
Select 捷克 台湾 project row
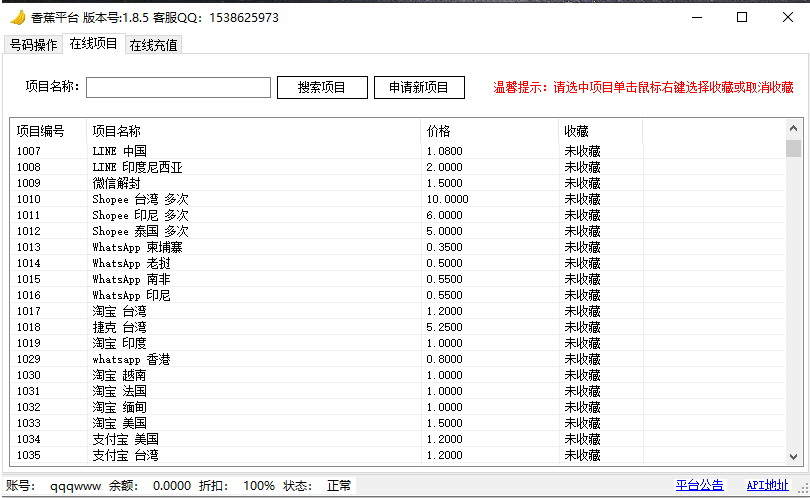click(398, 327)
